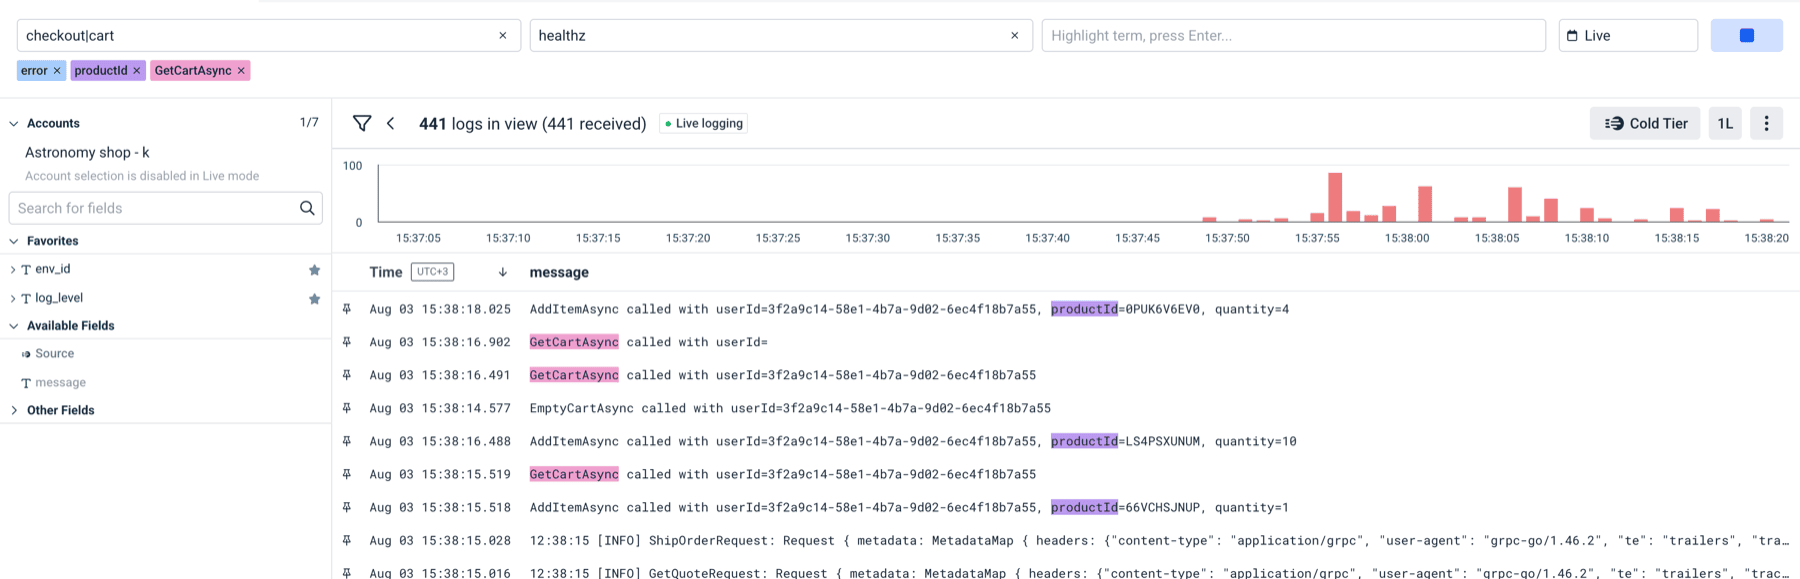Pin the 15:38:14.577 EmptyCartAsync row
This screenshot has height=579, width=1800.
[347, 408]
